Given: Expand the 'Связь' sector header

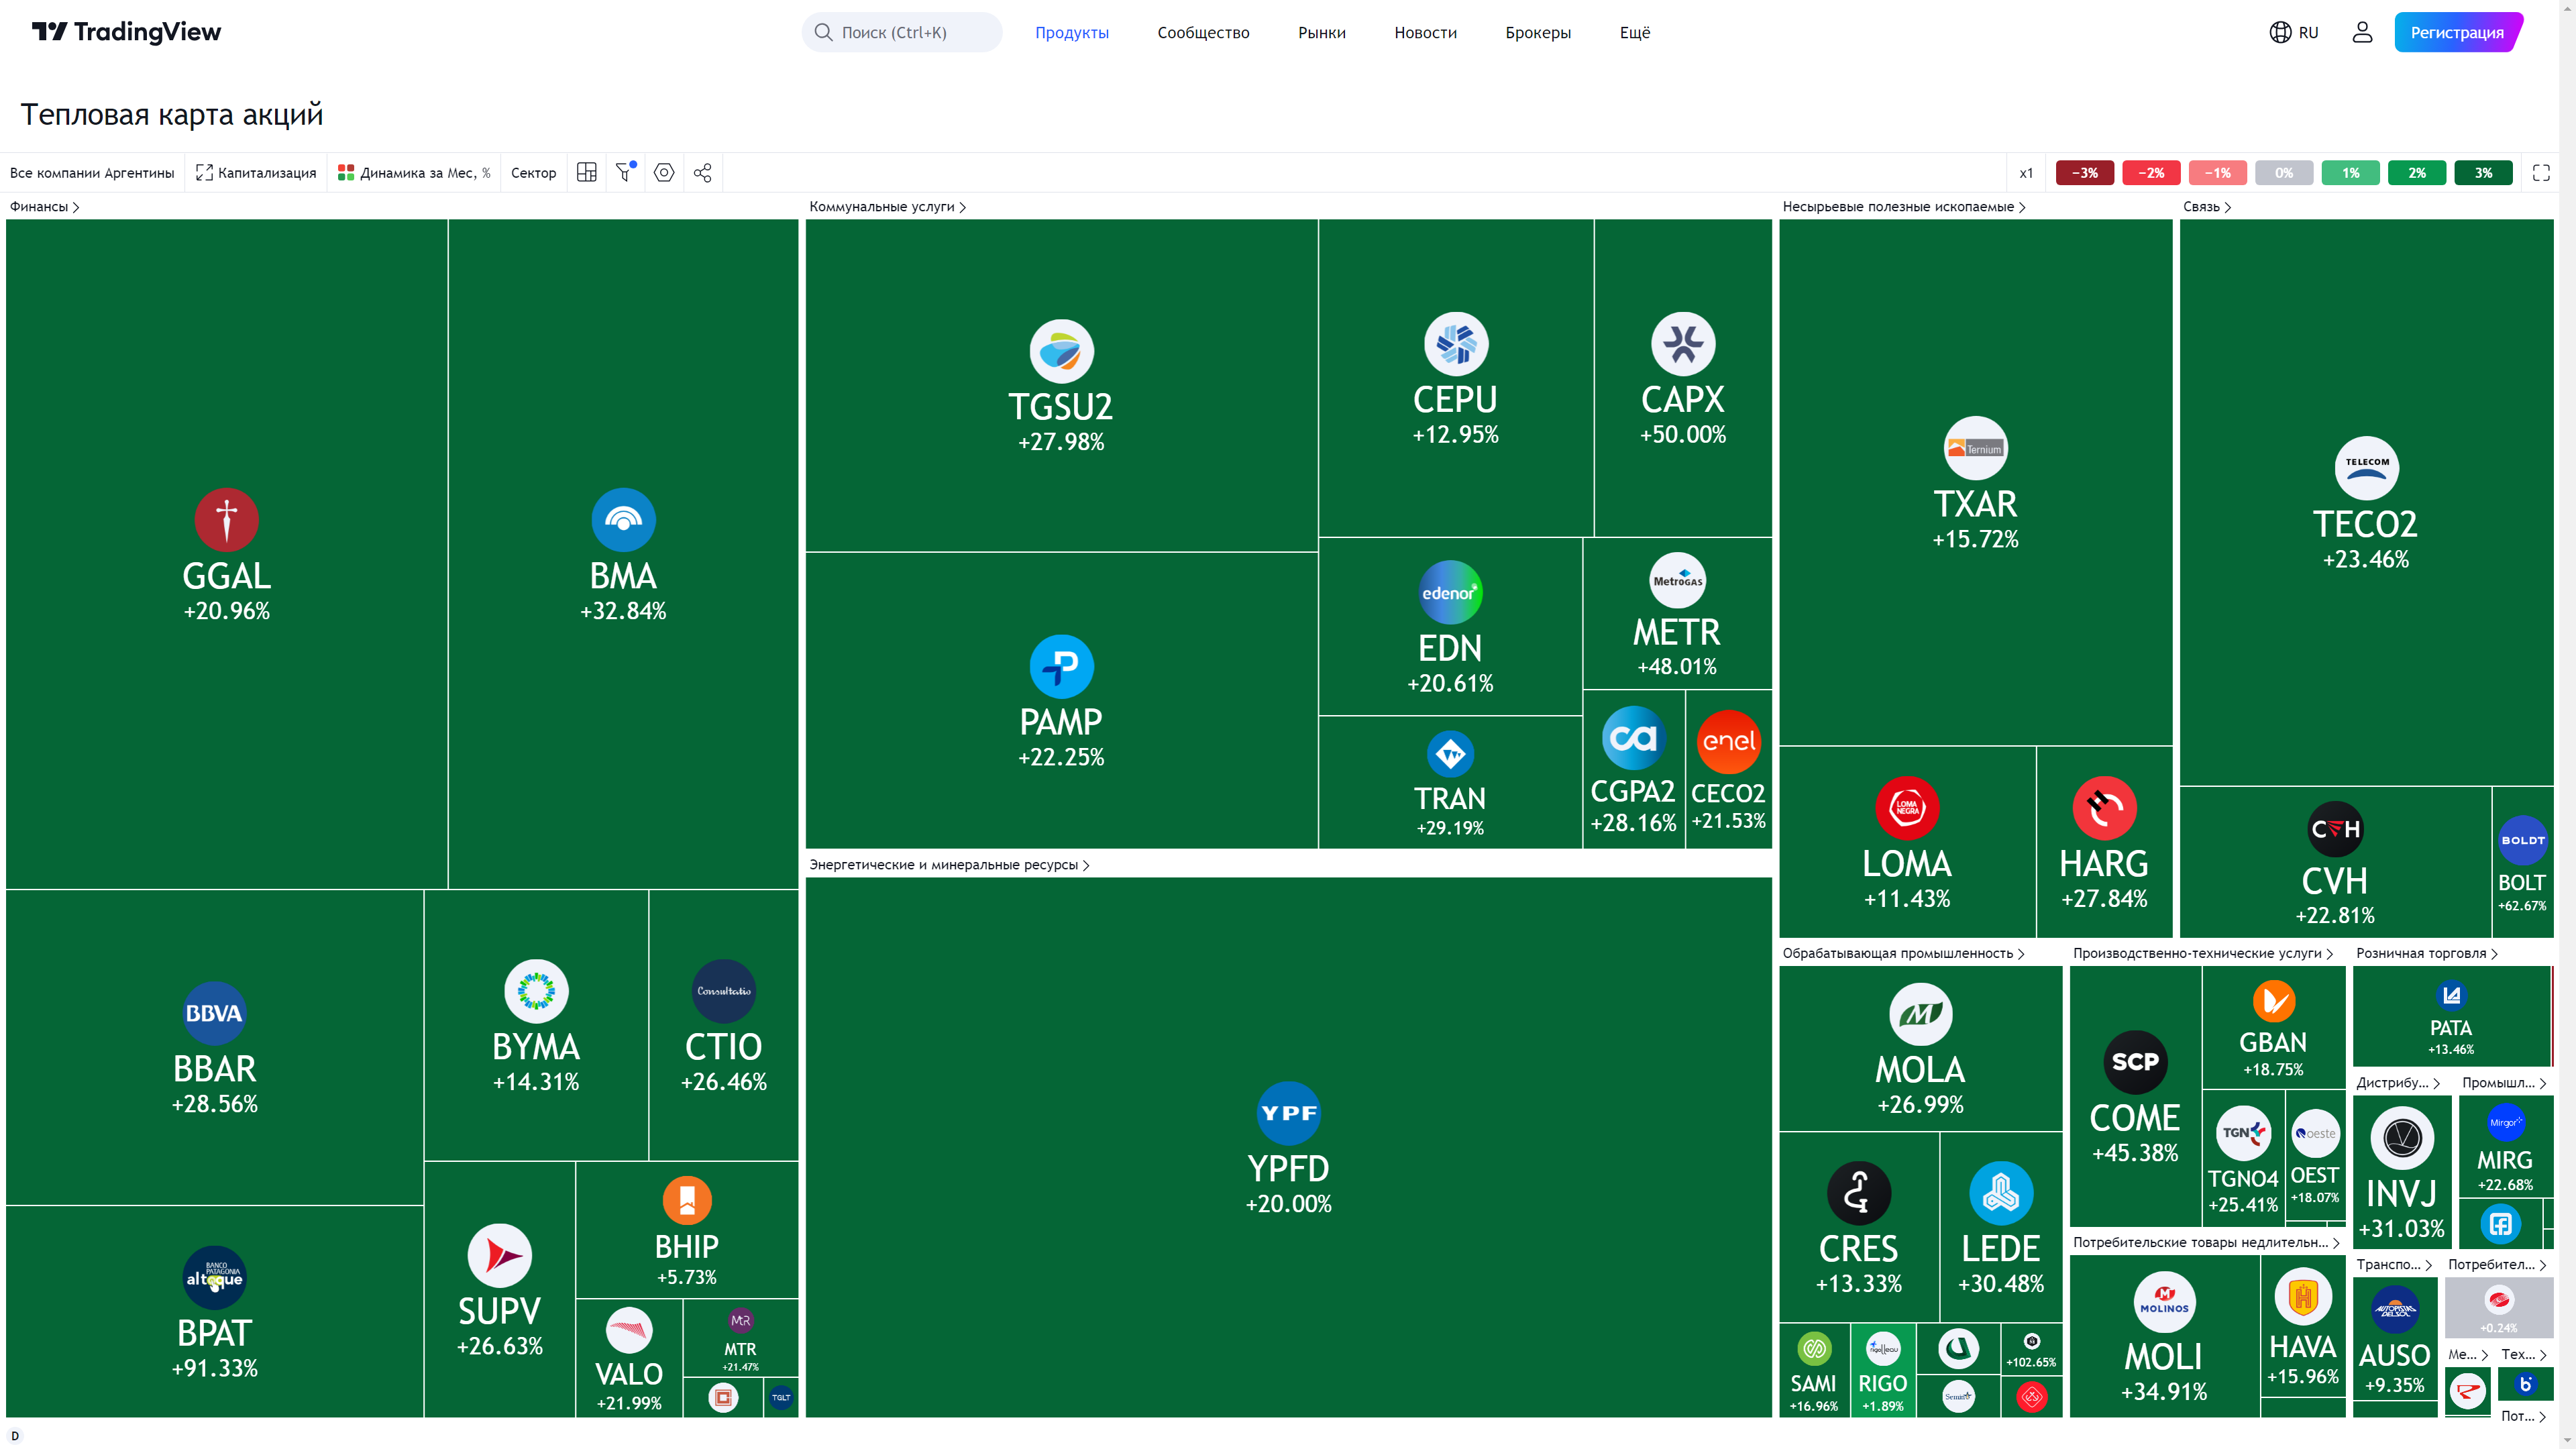Looking at the screenshot, I should click(2206, 207).
